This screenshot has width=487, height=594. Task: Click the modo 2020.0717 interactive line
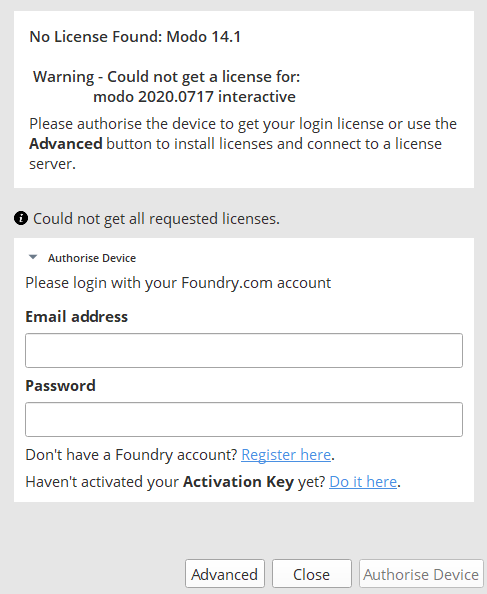194,97
